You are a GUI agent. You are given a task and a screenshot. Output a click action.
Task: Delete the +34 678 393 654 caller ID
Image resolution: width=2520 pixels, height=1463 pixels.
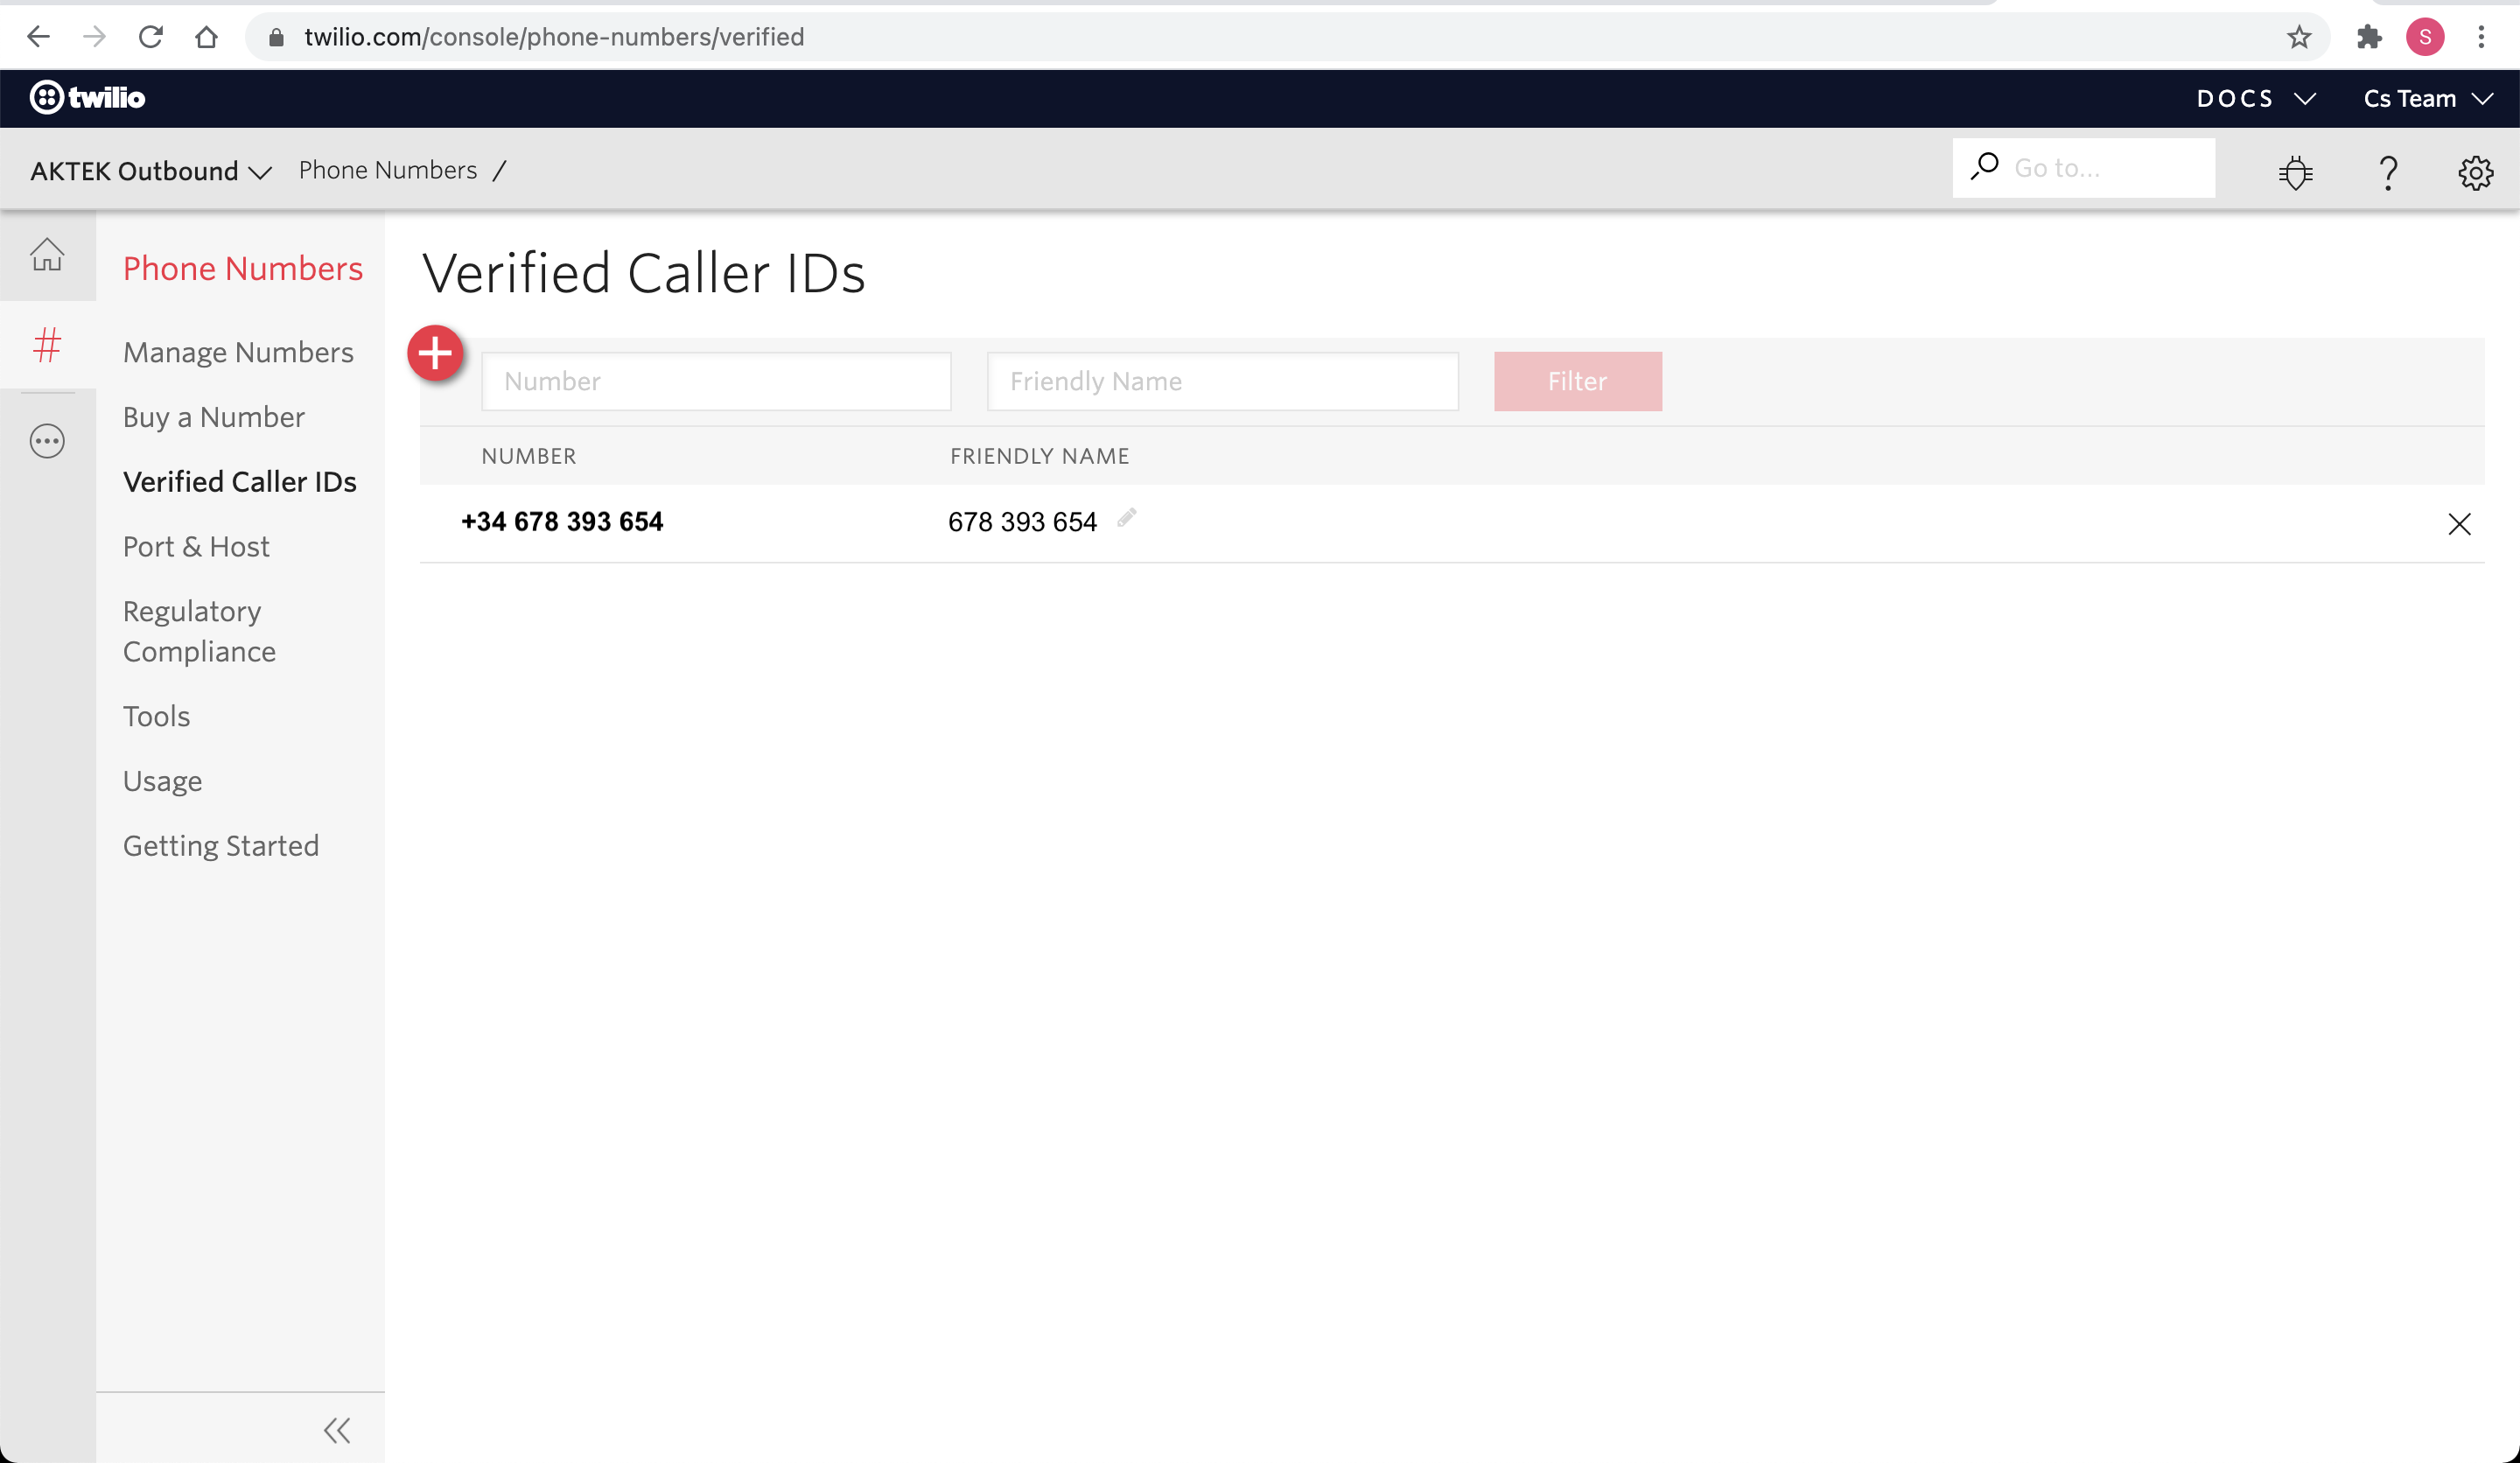[2459, 524]
